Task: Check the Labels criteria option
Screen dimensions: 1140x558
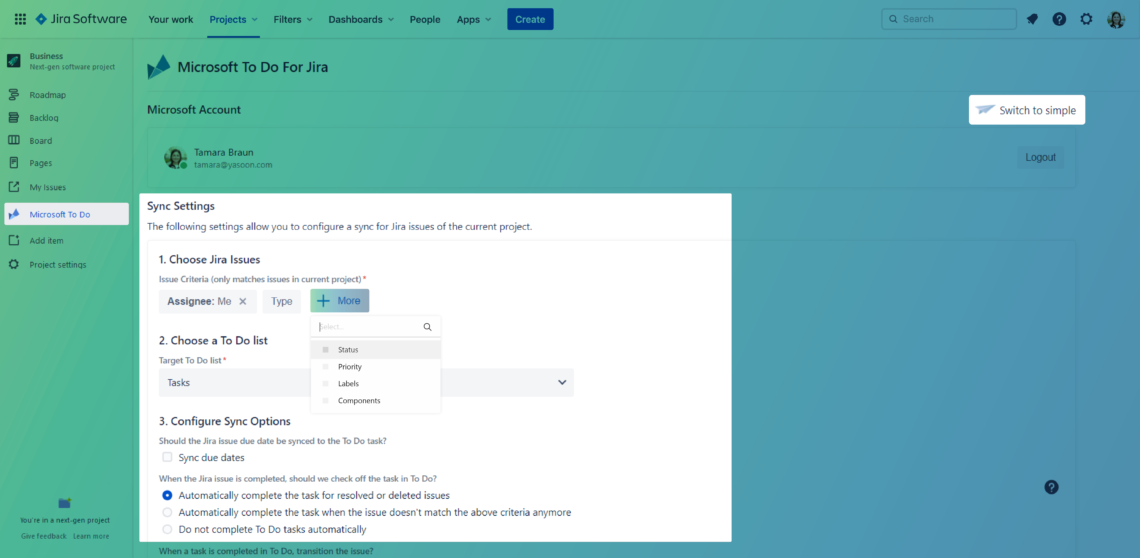Action: click(326, 383)
